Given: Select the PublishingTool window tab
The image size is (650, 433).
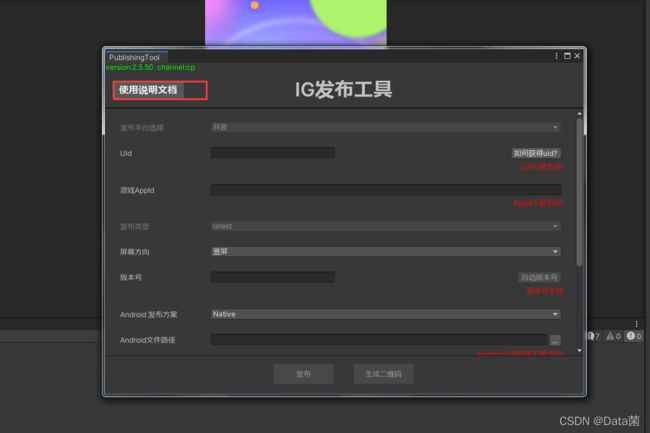Looking at the screenshot, I should pos(135,57).
